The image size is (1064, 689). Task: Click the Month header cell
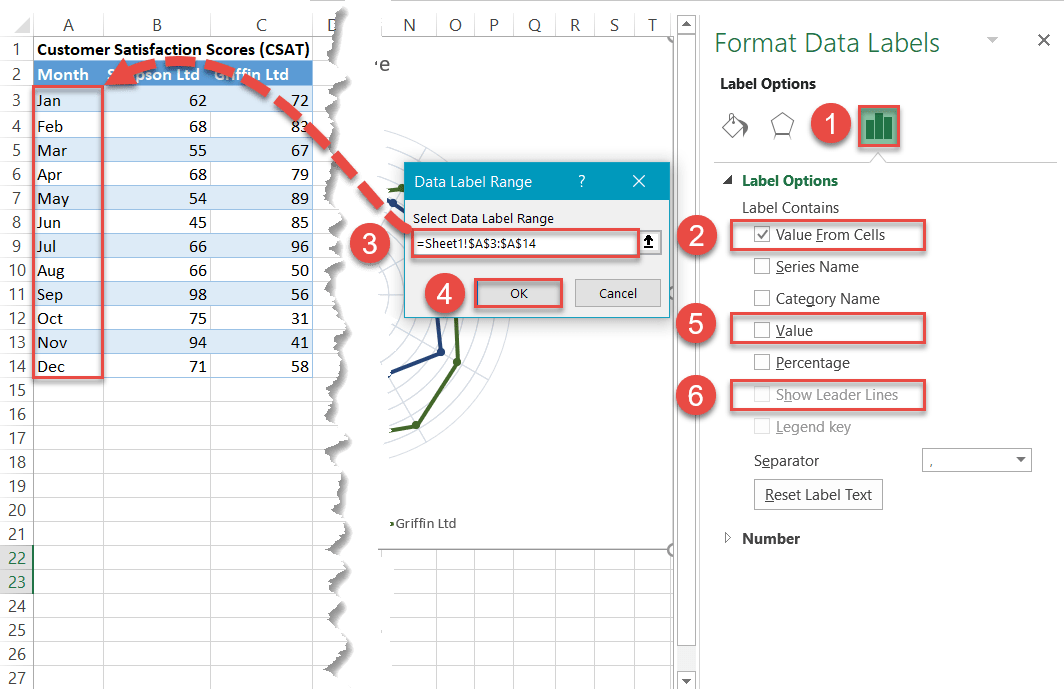tap(69, 74)
